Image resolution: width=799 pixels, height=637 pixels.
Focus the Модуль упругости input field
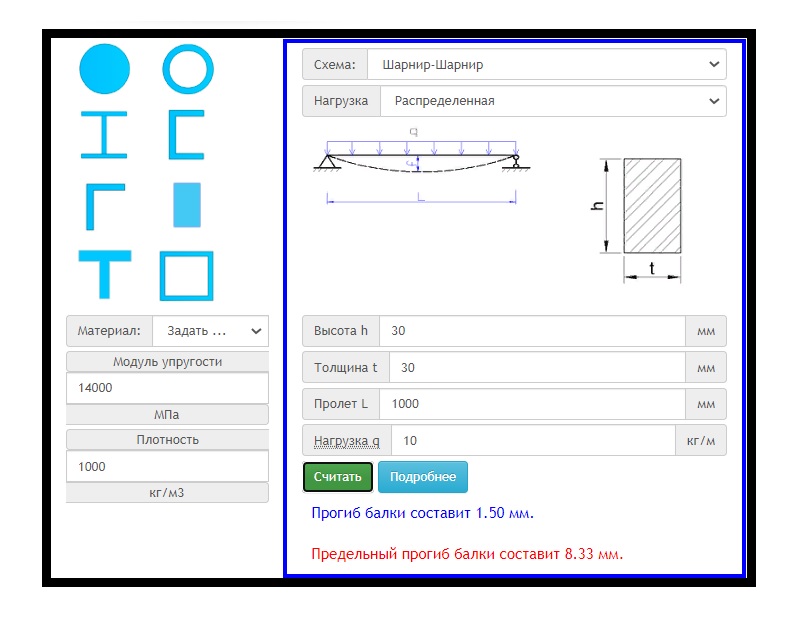tap(167, 388)
